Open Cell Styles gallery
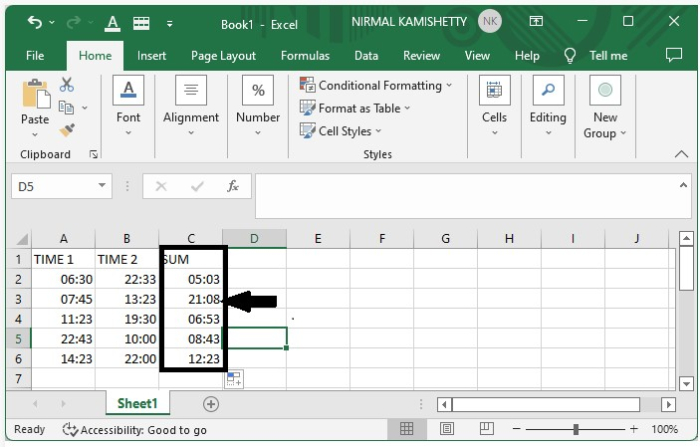This screenshot has width=700, height=447. click(341, 130)
